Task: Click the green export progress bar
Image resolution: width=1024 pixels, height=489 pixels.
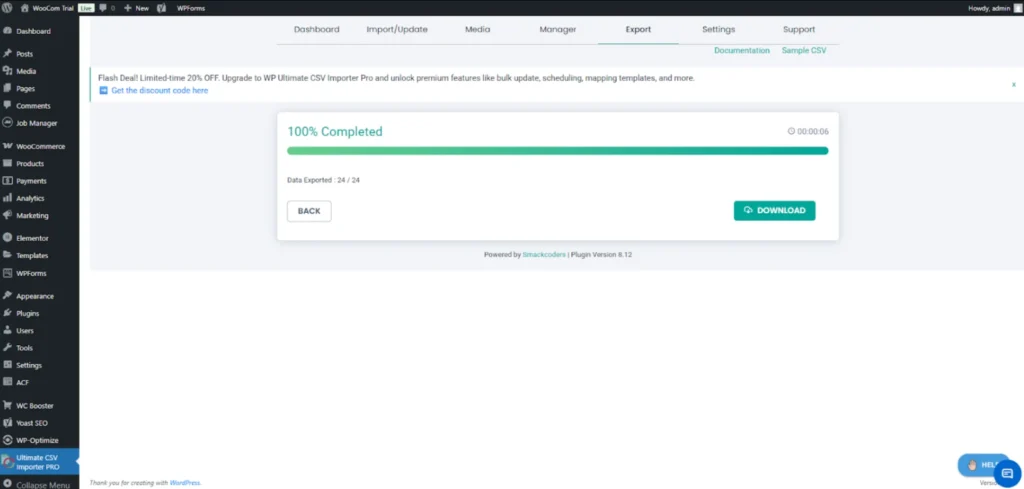Action: point(558,151)
